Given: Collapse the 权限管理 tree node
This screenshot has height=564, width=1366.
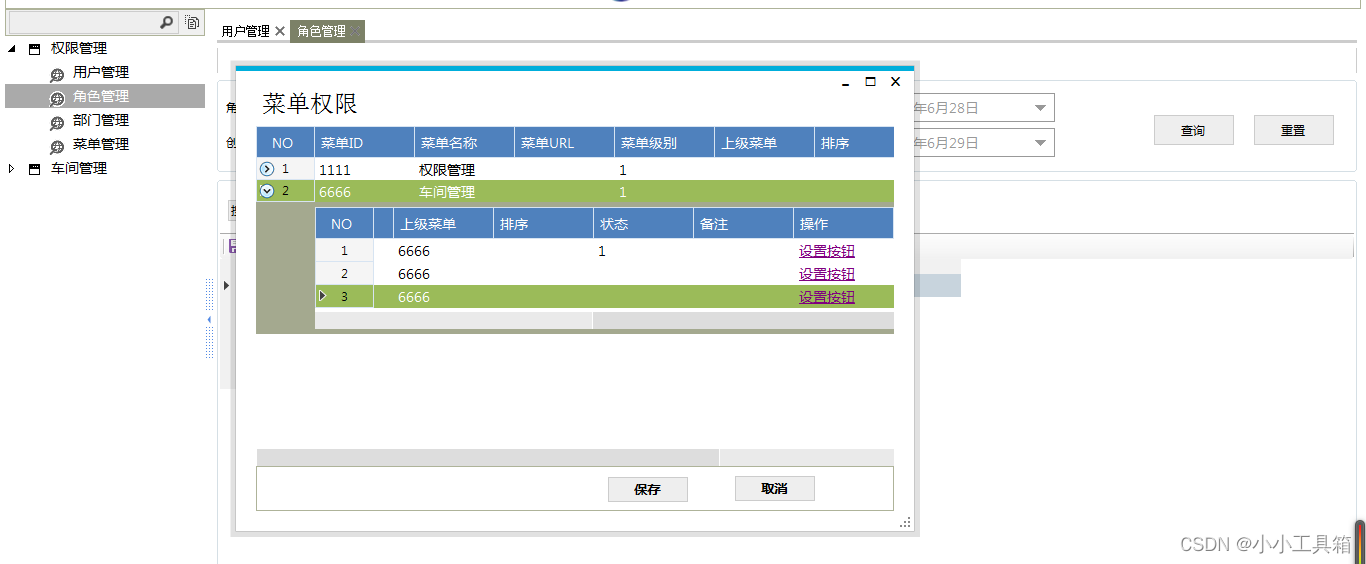Looking at the screenshot, I should coord(12,48).
